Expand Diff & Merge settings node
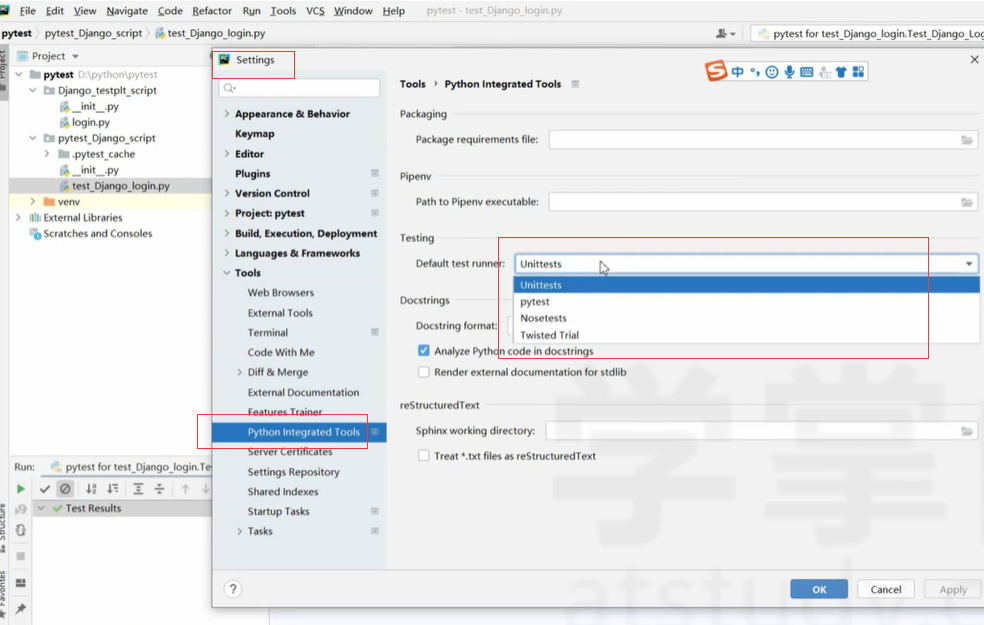 click(x=239, y=372)
